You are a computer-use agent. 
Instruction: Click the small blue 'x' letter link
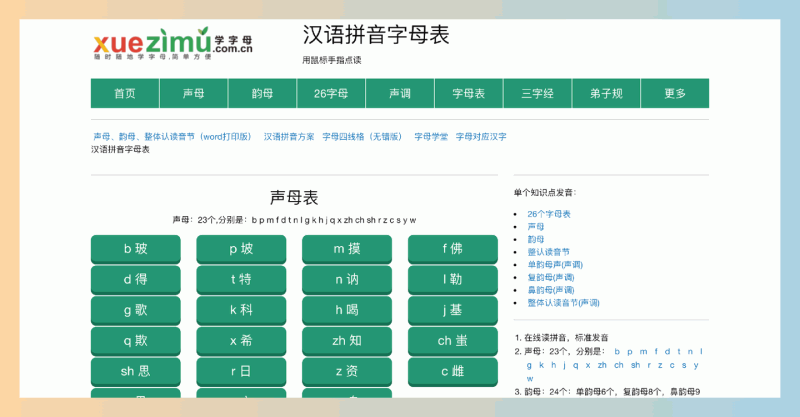coord(588,365)
